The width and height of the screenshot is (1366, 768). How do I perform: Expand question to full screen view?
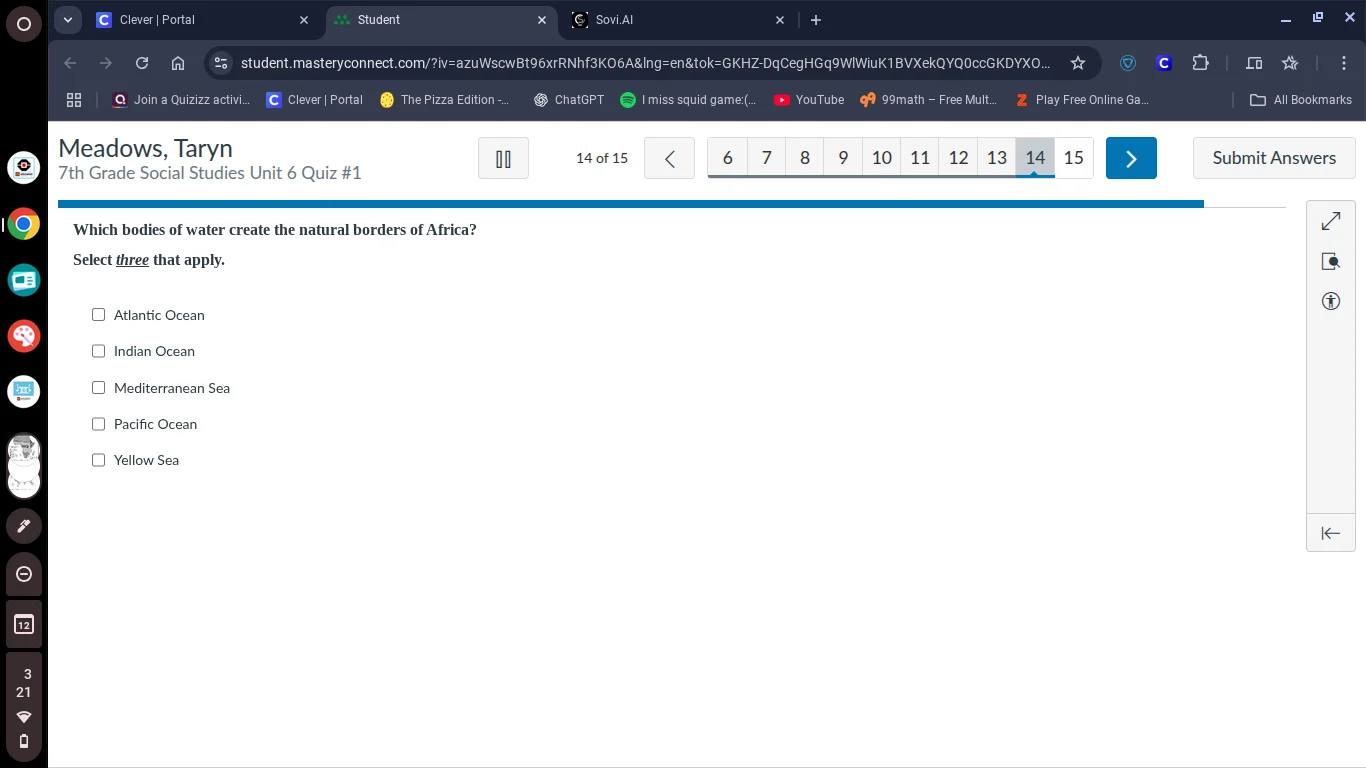pos(1330,221)
